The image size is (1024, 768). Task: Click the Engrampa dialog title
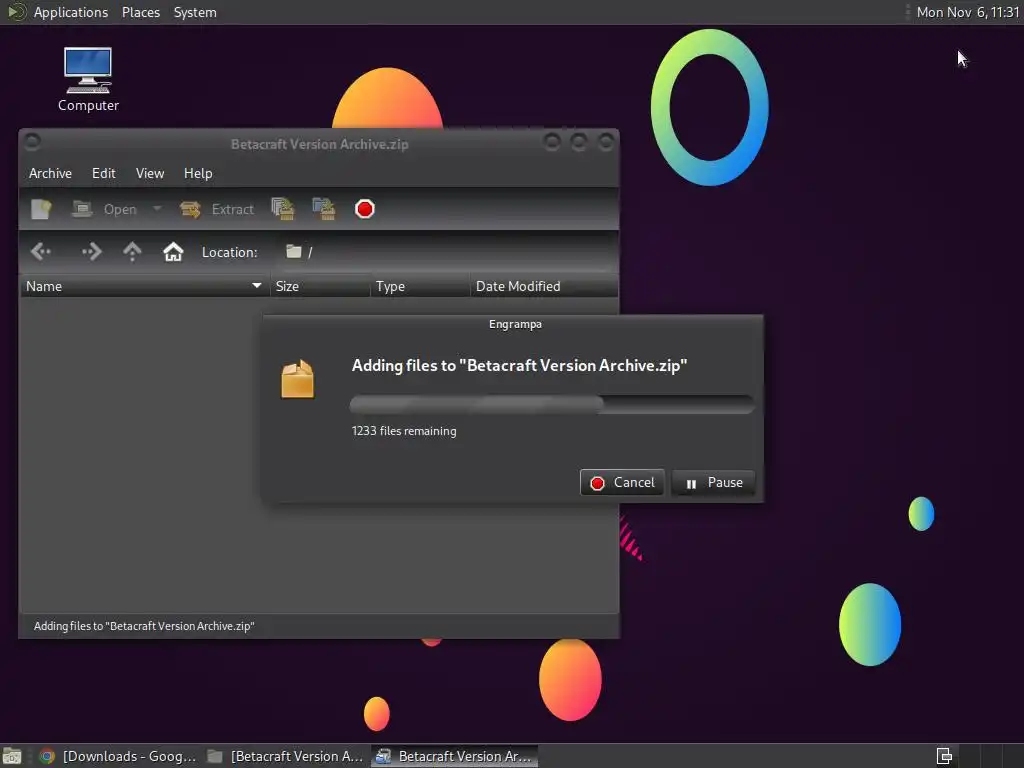tap(515, 324)
